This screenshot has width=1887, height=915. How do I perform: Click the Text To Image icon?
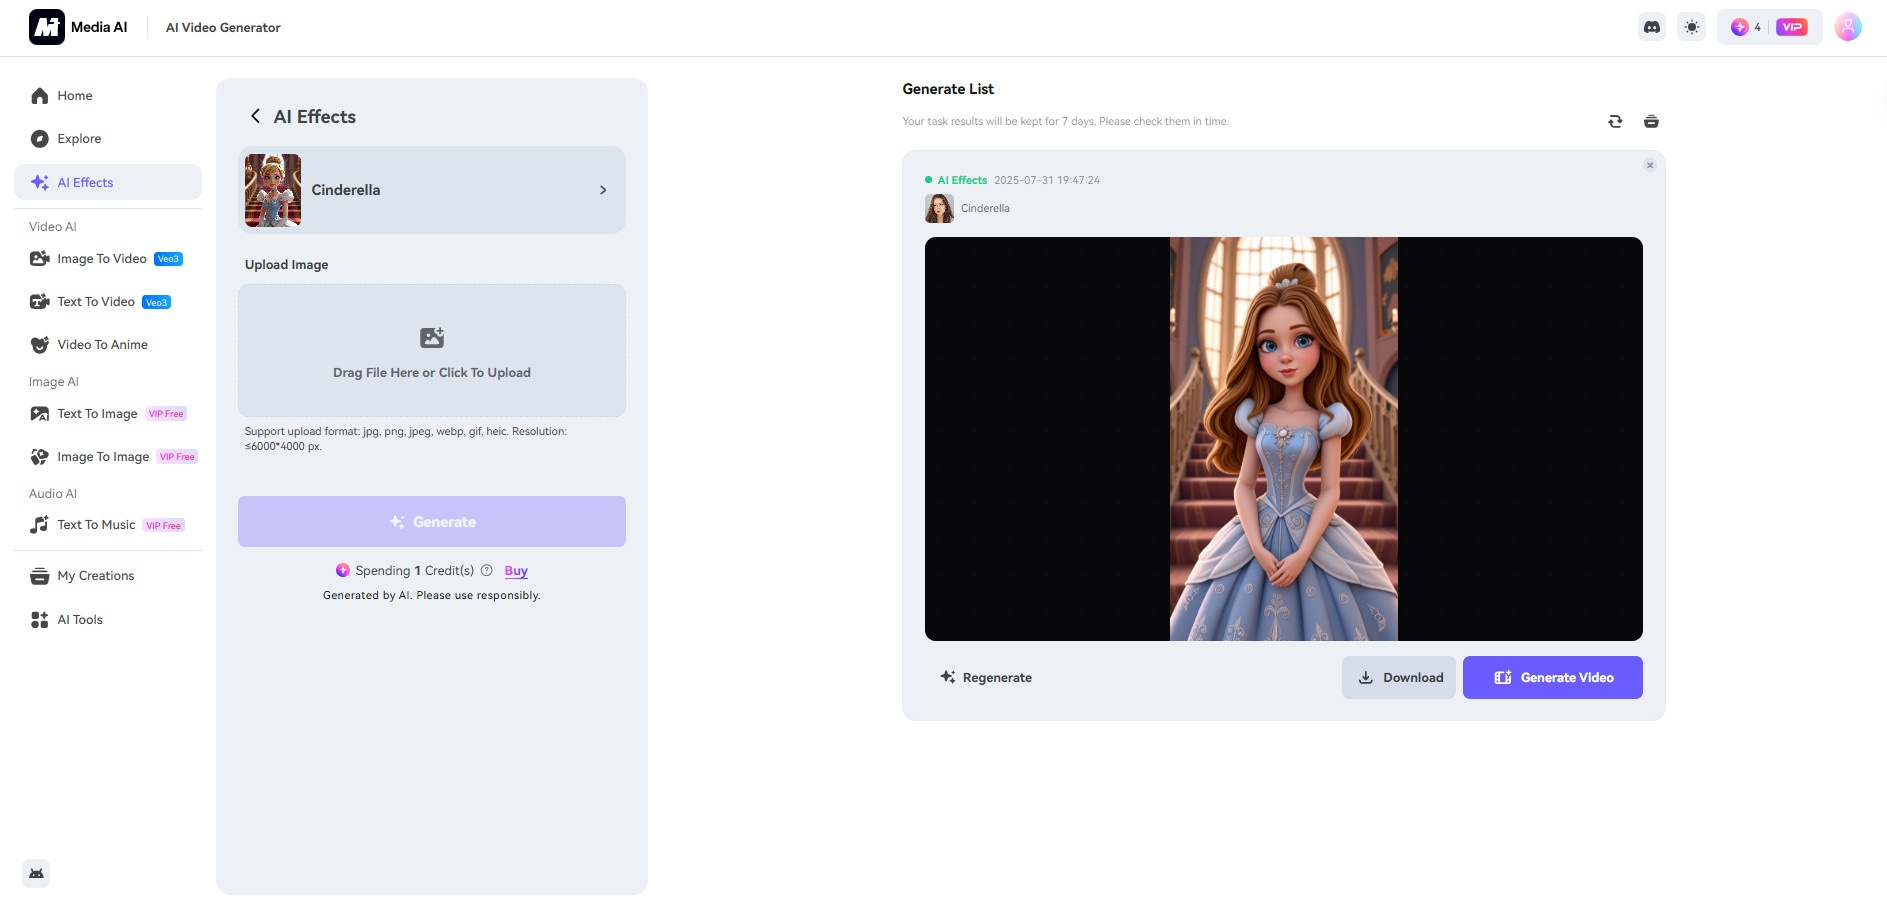(x=40, y=414)
